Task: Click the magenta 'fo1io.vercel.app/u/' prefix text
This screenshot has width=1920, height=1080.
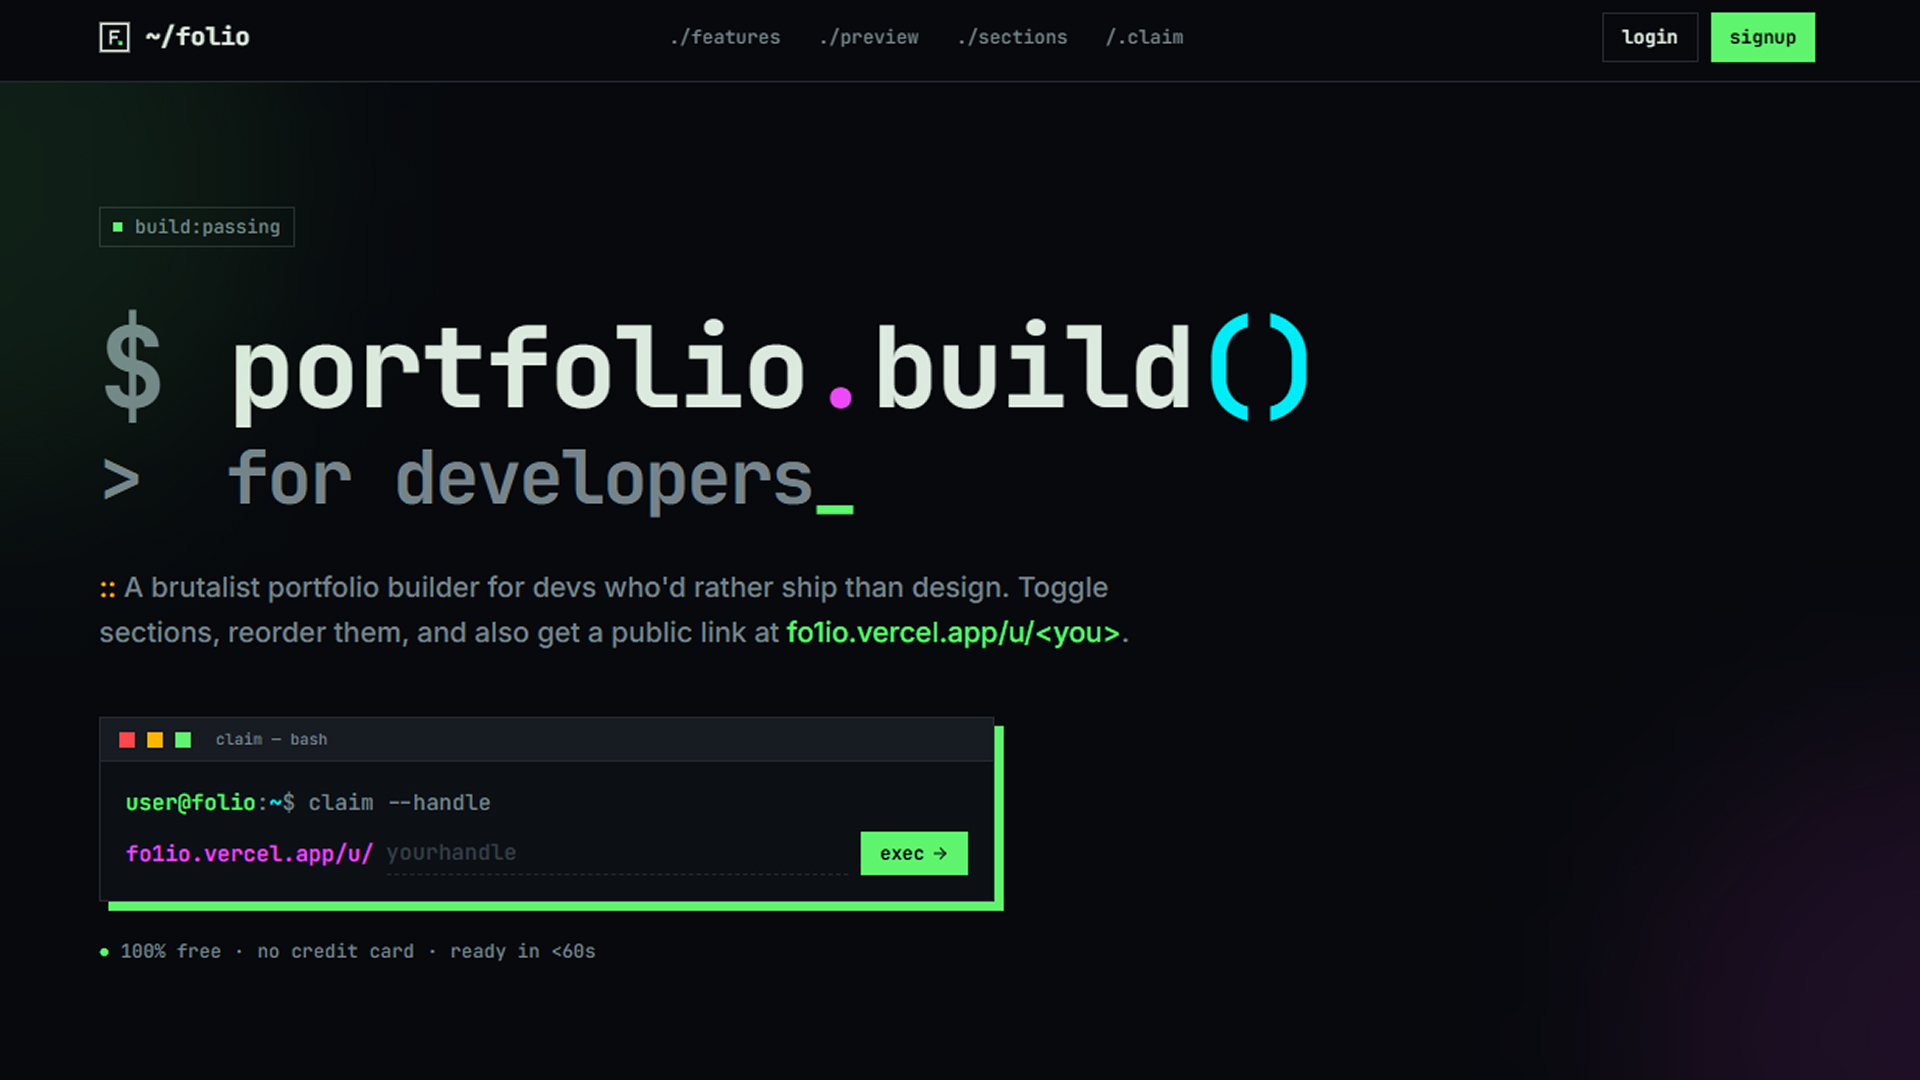Action: (x=249, y=854)
